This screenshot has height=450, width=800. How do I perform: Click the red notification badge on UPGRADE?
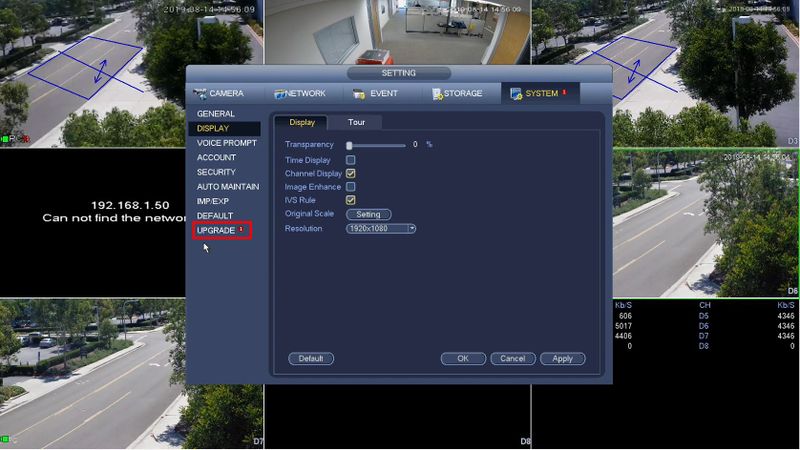point(241,230)
